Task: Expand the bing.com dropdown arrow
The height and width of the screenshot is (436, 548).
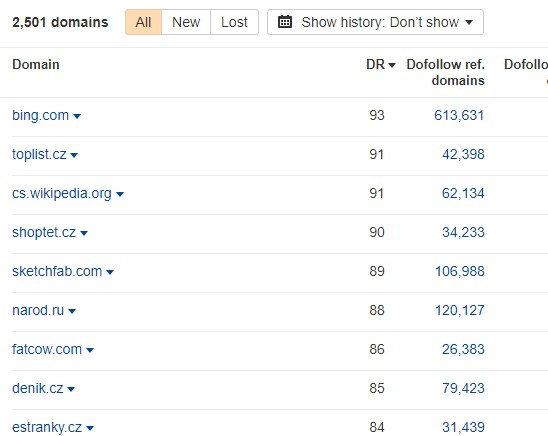Action: click(77, 116)
